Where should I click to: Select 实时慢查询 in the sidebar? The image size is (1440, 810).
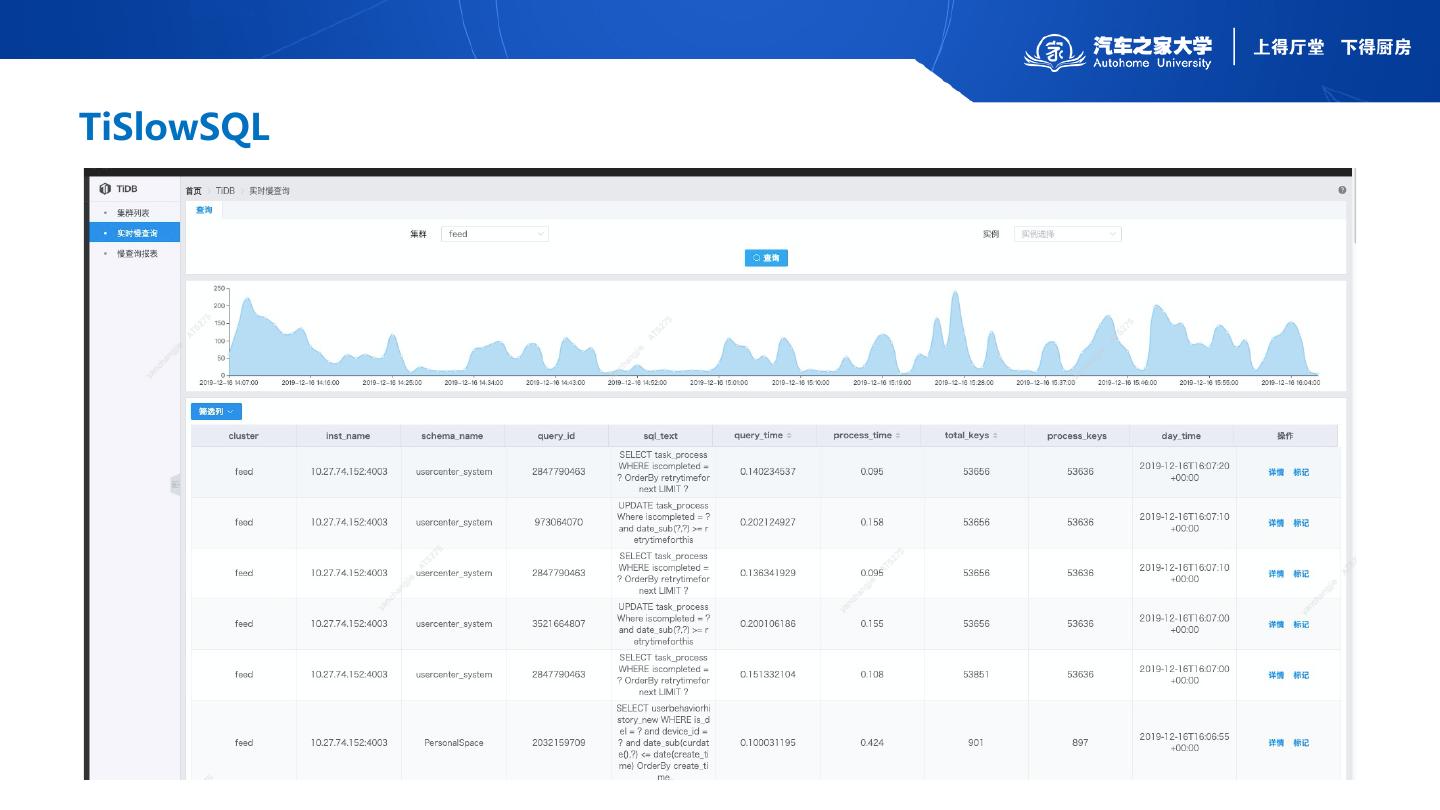point(136,233)
